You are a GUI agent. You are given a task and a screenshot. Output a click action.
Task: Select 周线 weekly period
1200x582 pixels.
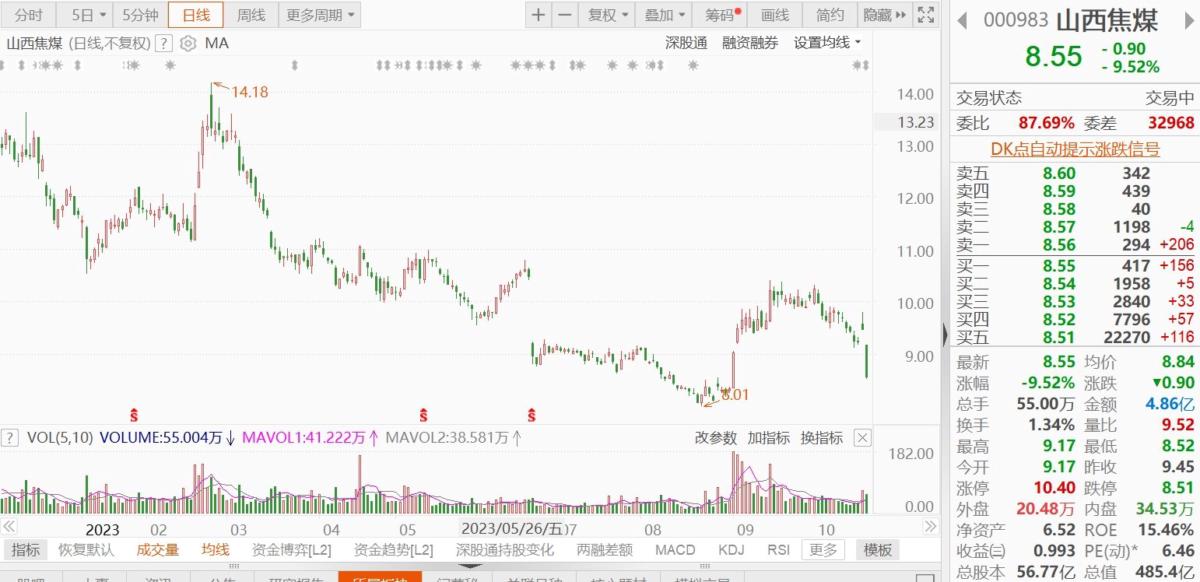click(x=251, y=15)
